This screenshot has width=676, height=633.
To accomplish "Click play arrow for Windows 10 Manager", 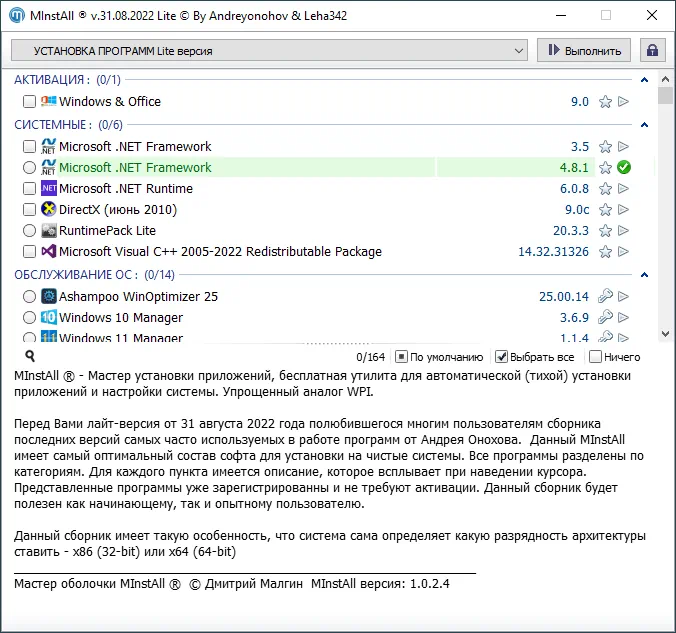I will tap(623, 317).
